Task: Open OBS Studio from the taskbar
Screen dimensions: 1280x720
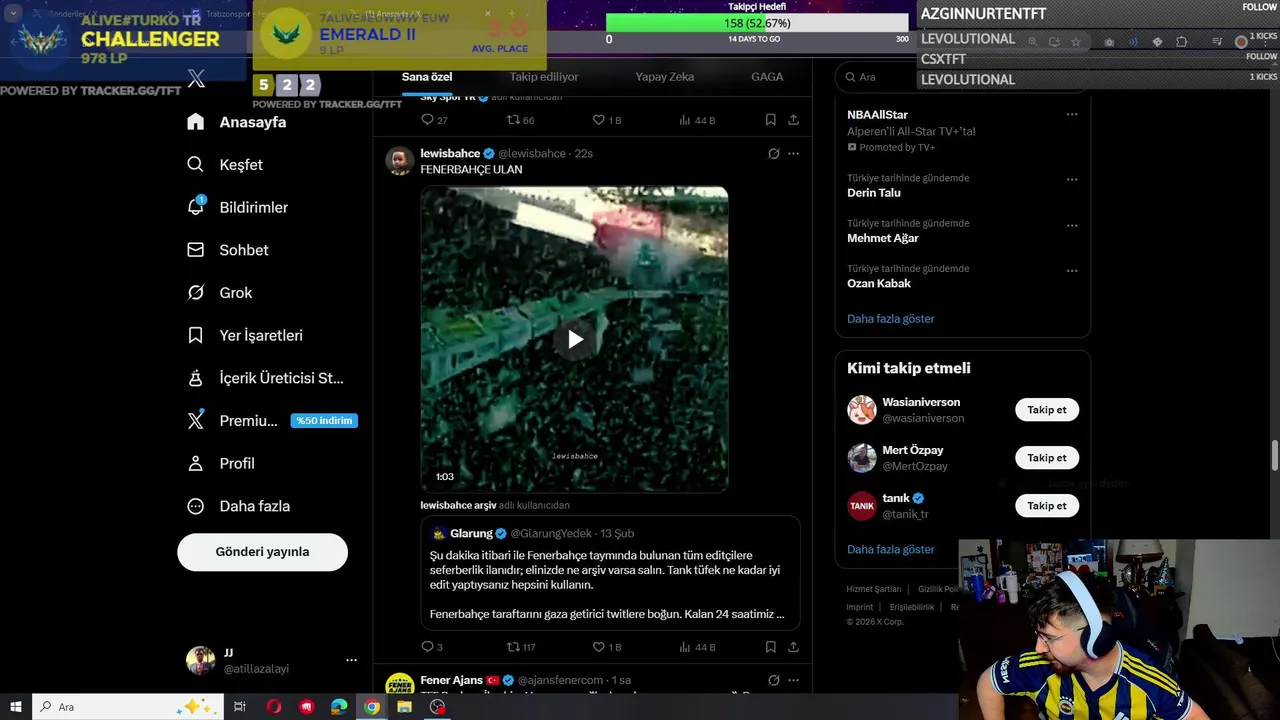Action: 437,707
